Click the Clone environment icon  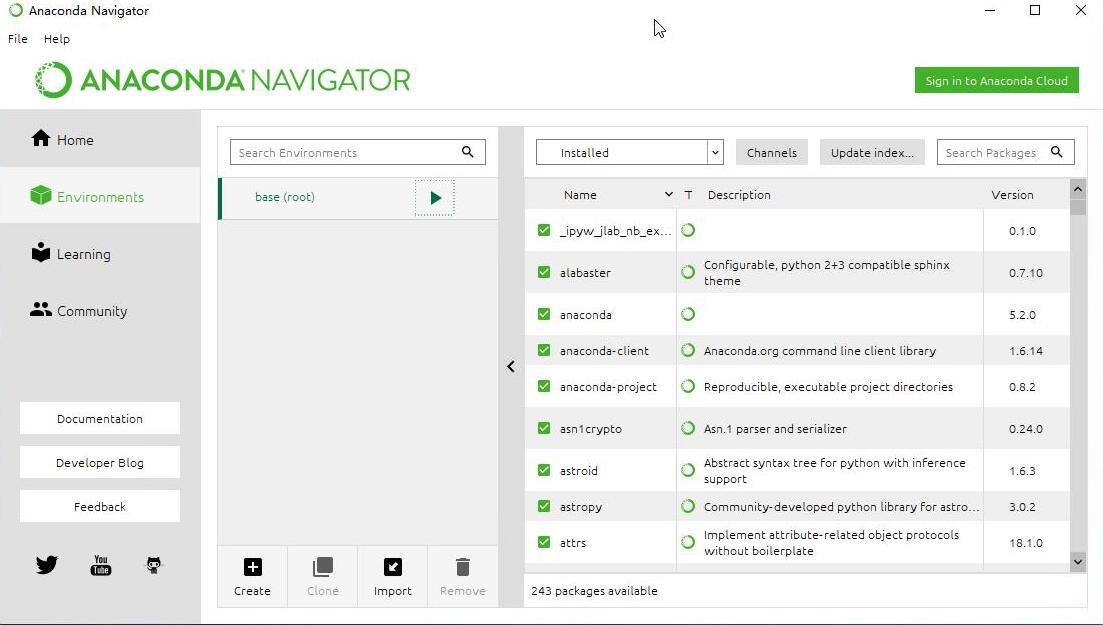[x=323, y=567]
